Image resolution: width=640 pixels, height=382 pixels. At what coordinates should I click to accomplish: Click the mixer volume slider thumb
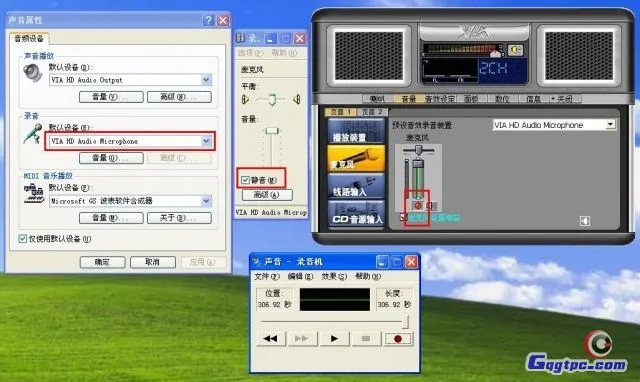pos(272,131)
